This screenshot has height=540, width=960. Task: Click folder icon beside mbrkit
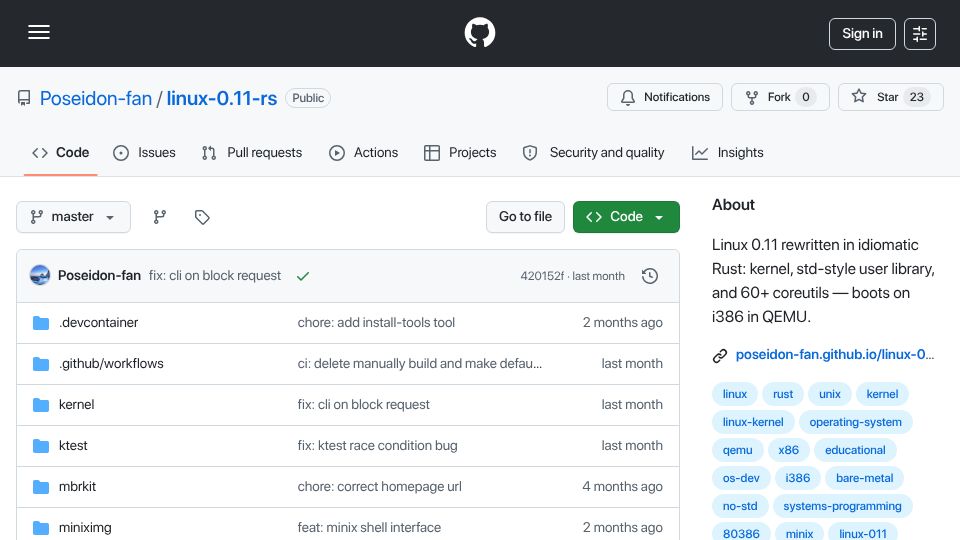41,487
